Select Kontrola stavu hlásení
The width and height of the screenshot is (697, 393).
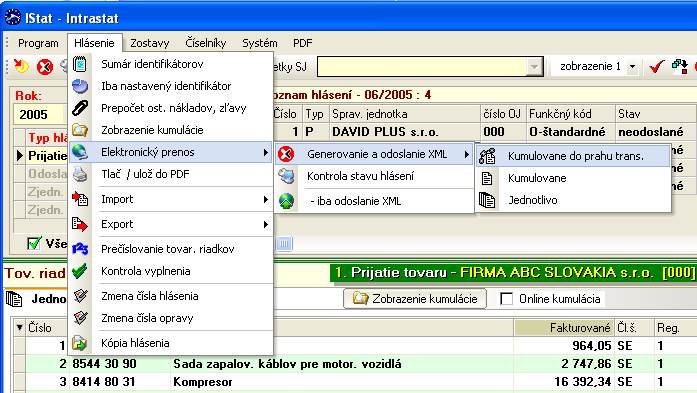pos(374,176)
